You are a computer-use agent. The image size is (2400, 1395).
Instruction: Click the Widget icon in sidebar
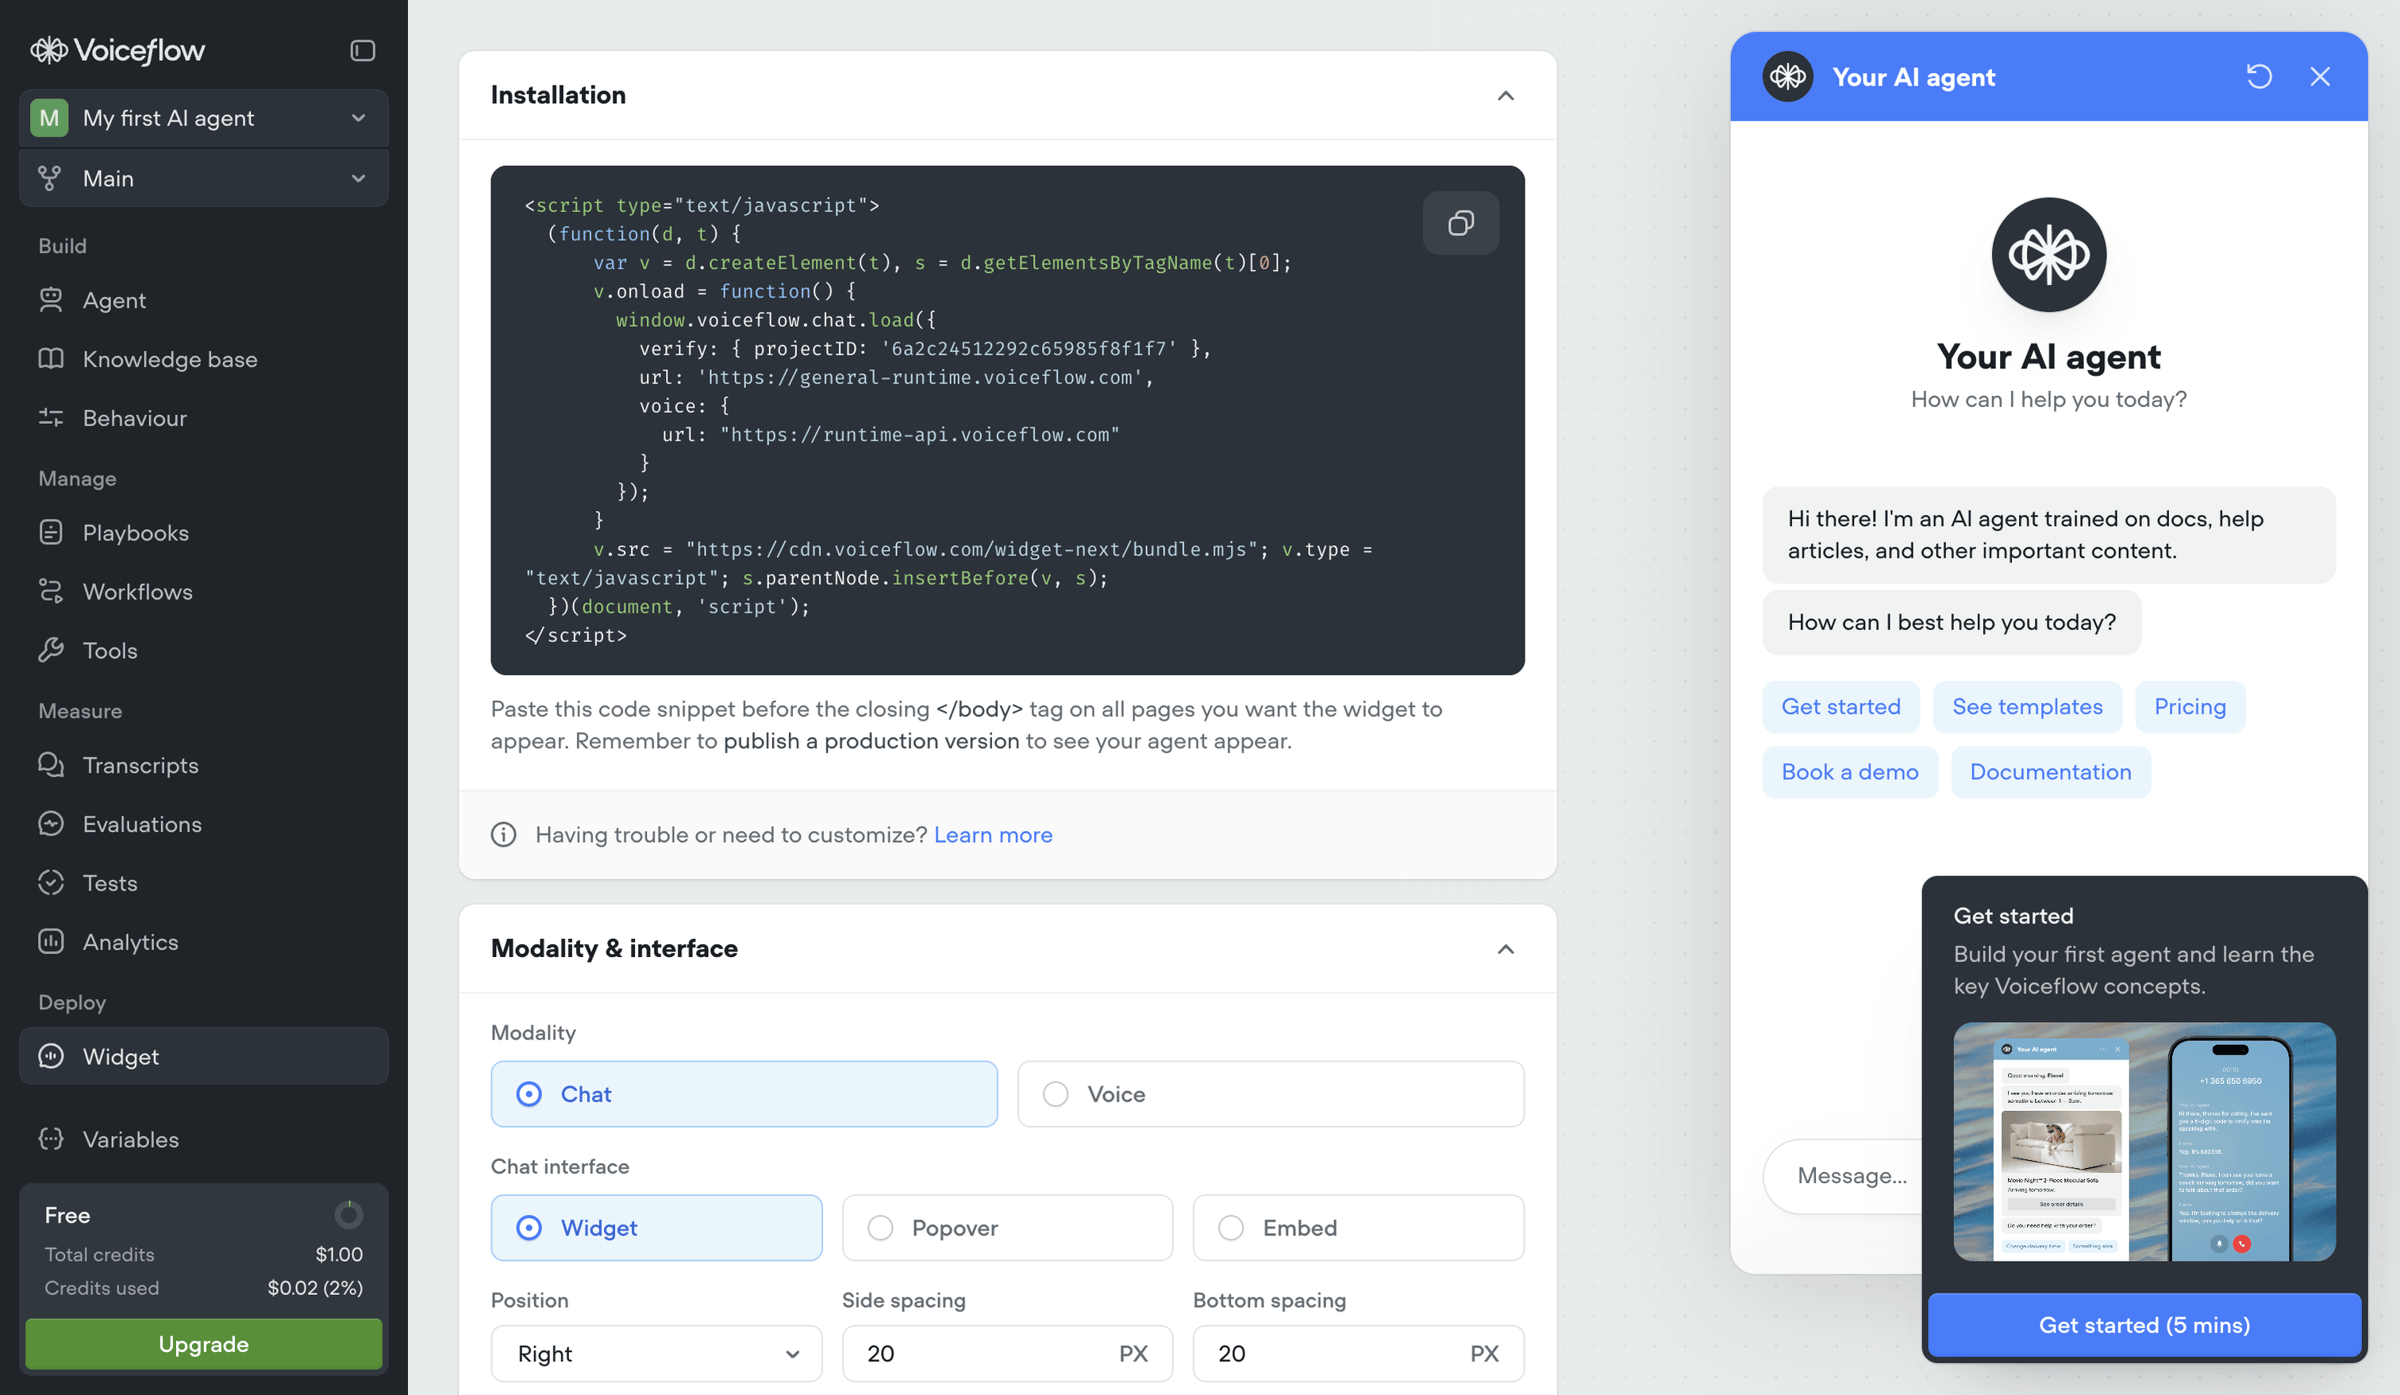click(51, 1057)
